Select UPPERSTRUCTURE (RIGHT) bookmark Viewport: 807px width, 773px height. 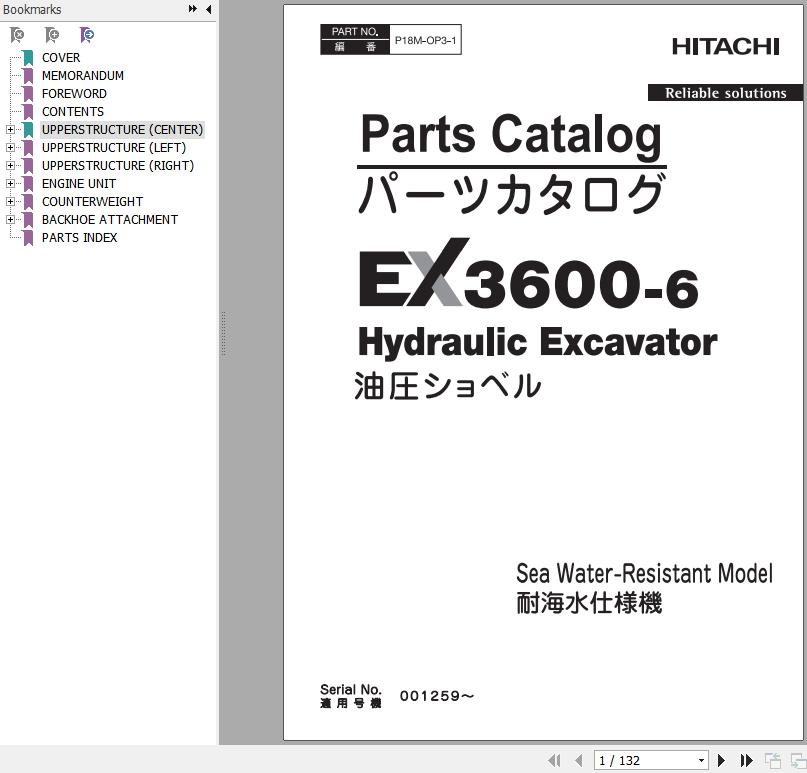[118, 166]
